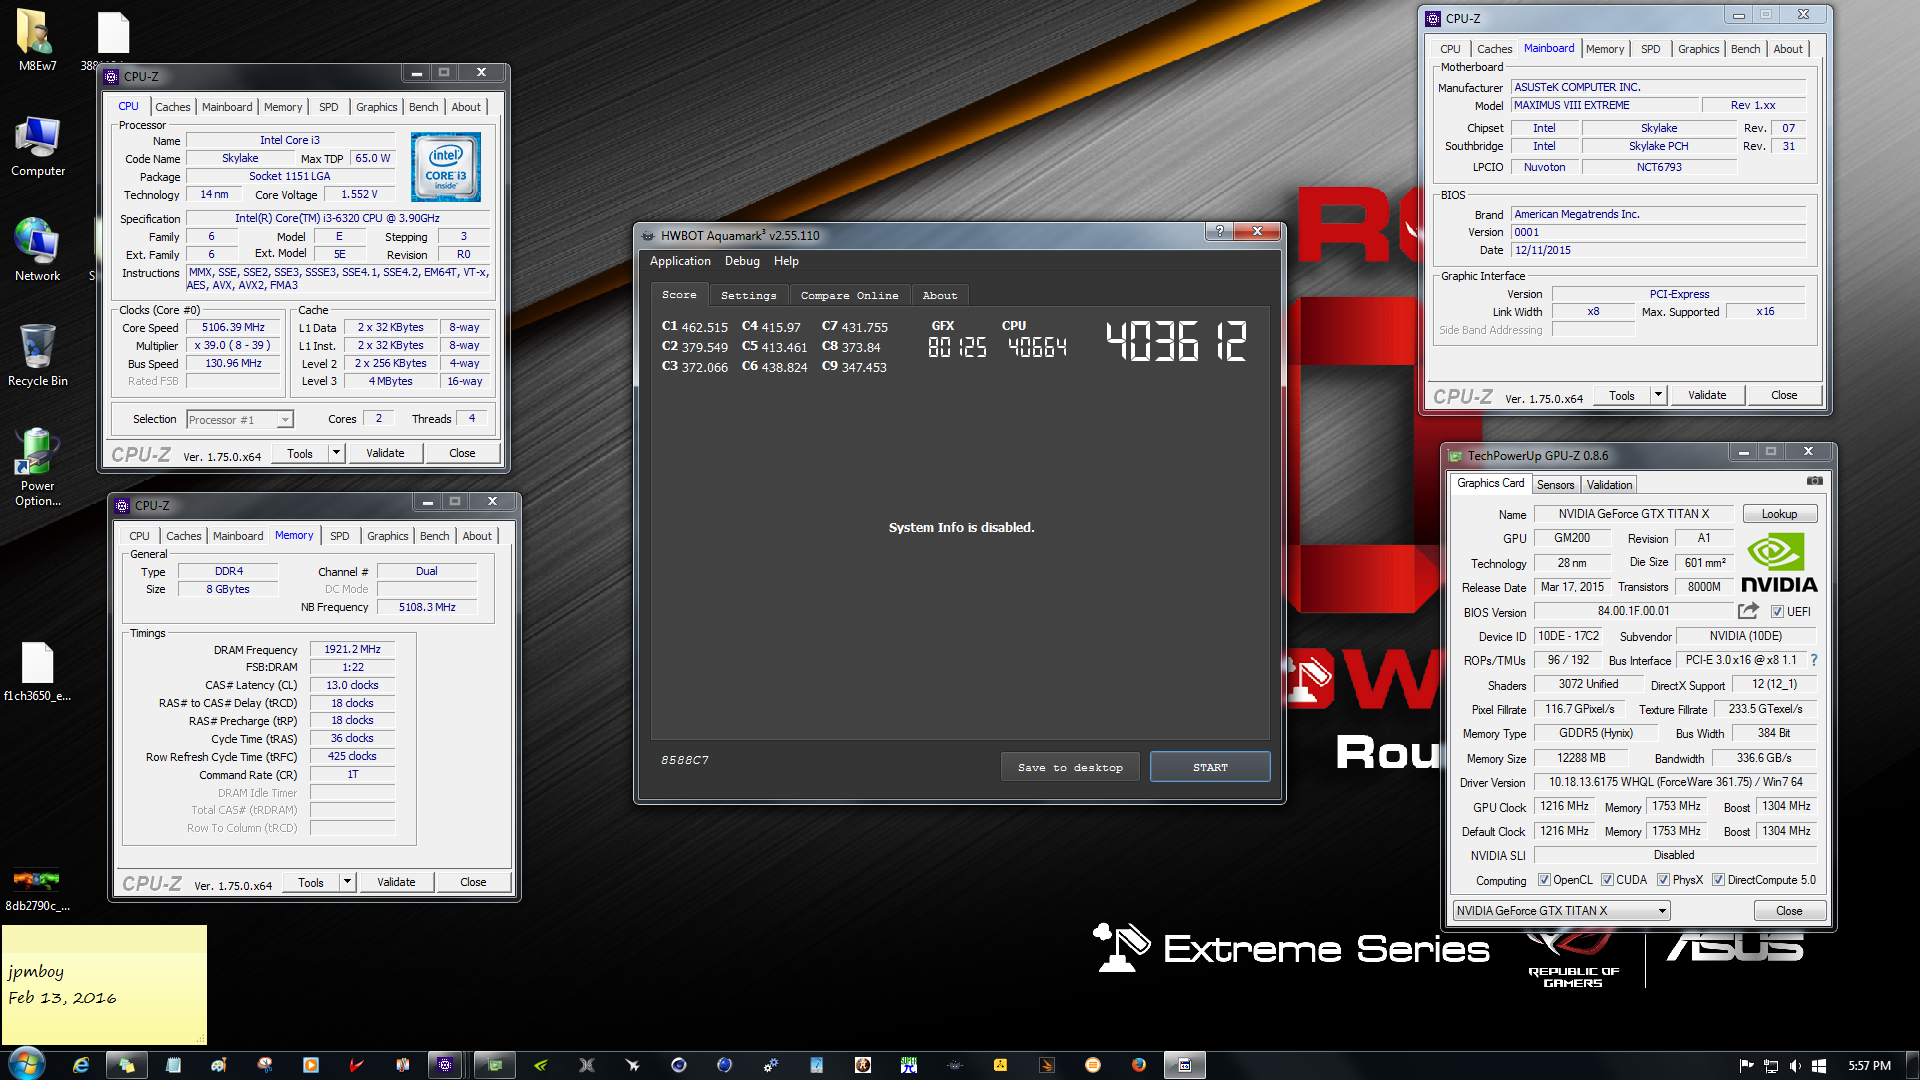1920x1080 pixels.
Task: Open the Power Options desktop shortcut
Action: tap(37, 467)
